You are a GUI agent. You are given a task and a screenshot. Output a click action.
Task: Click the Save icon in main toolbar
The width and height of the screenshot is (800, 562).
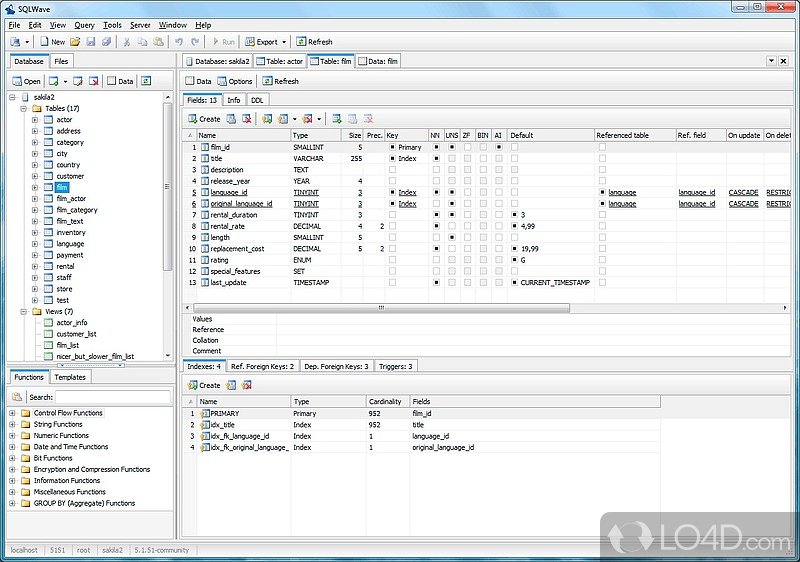click(x=91, y=42)
